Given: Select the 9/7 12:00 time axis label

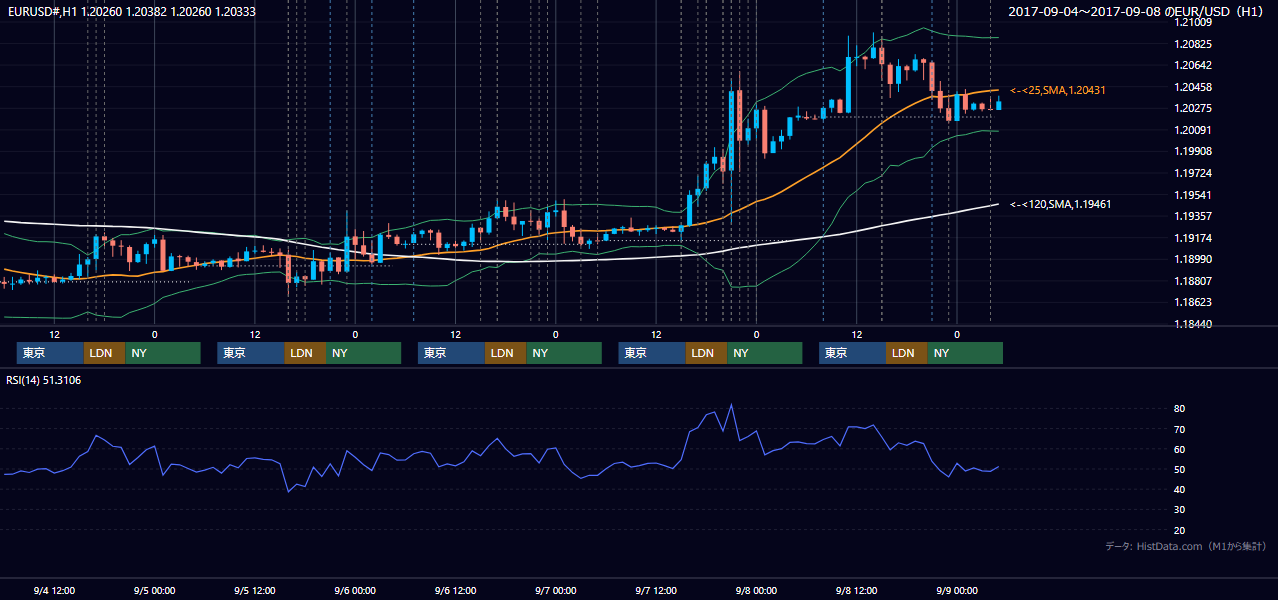Looking at the screenshot, I should pos(656,590).
